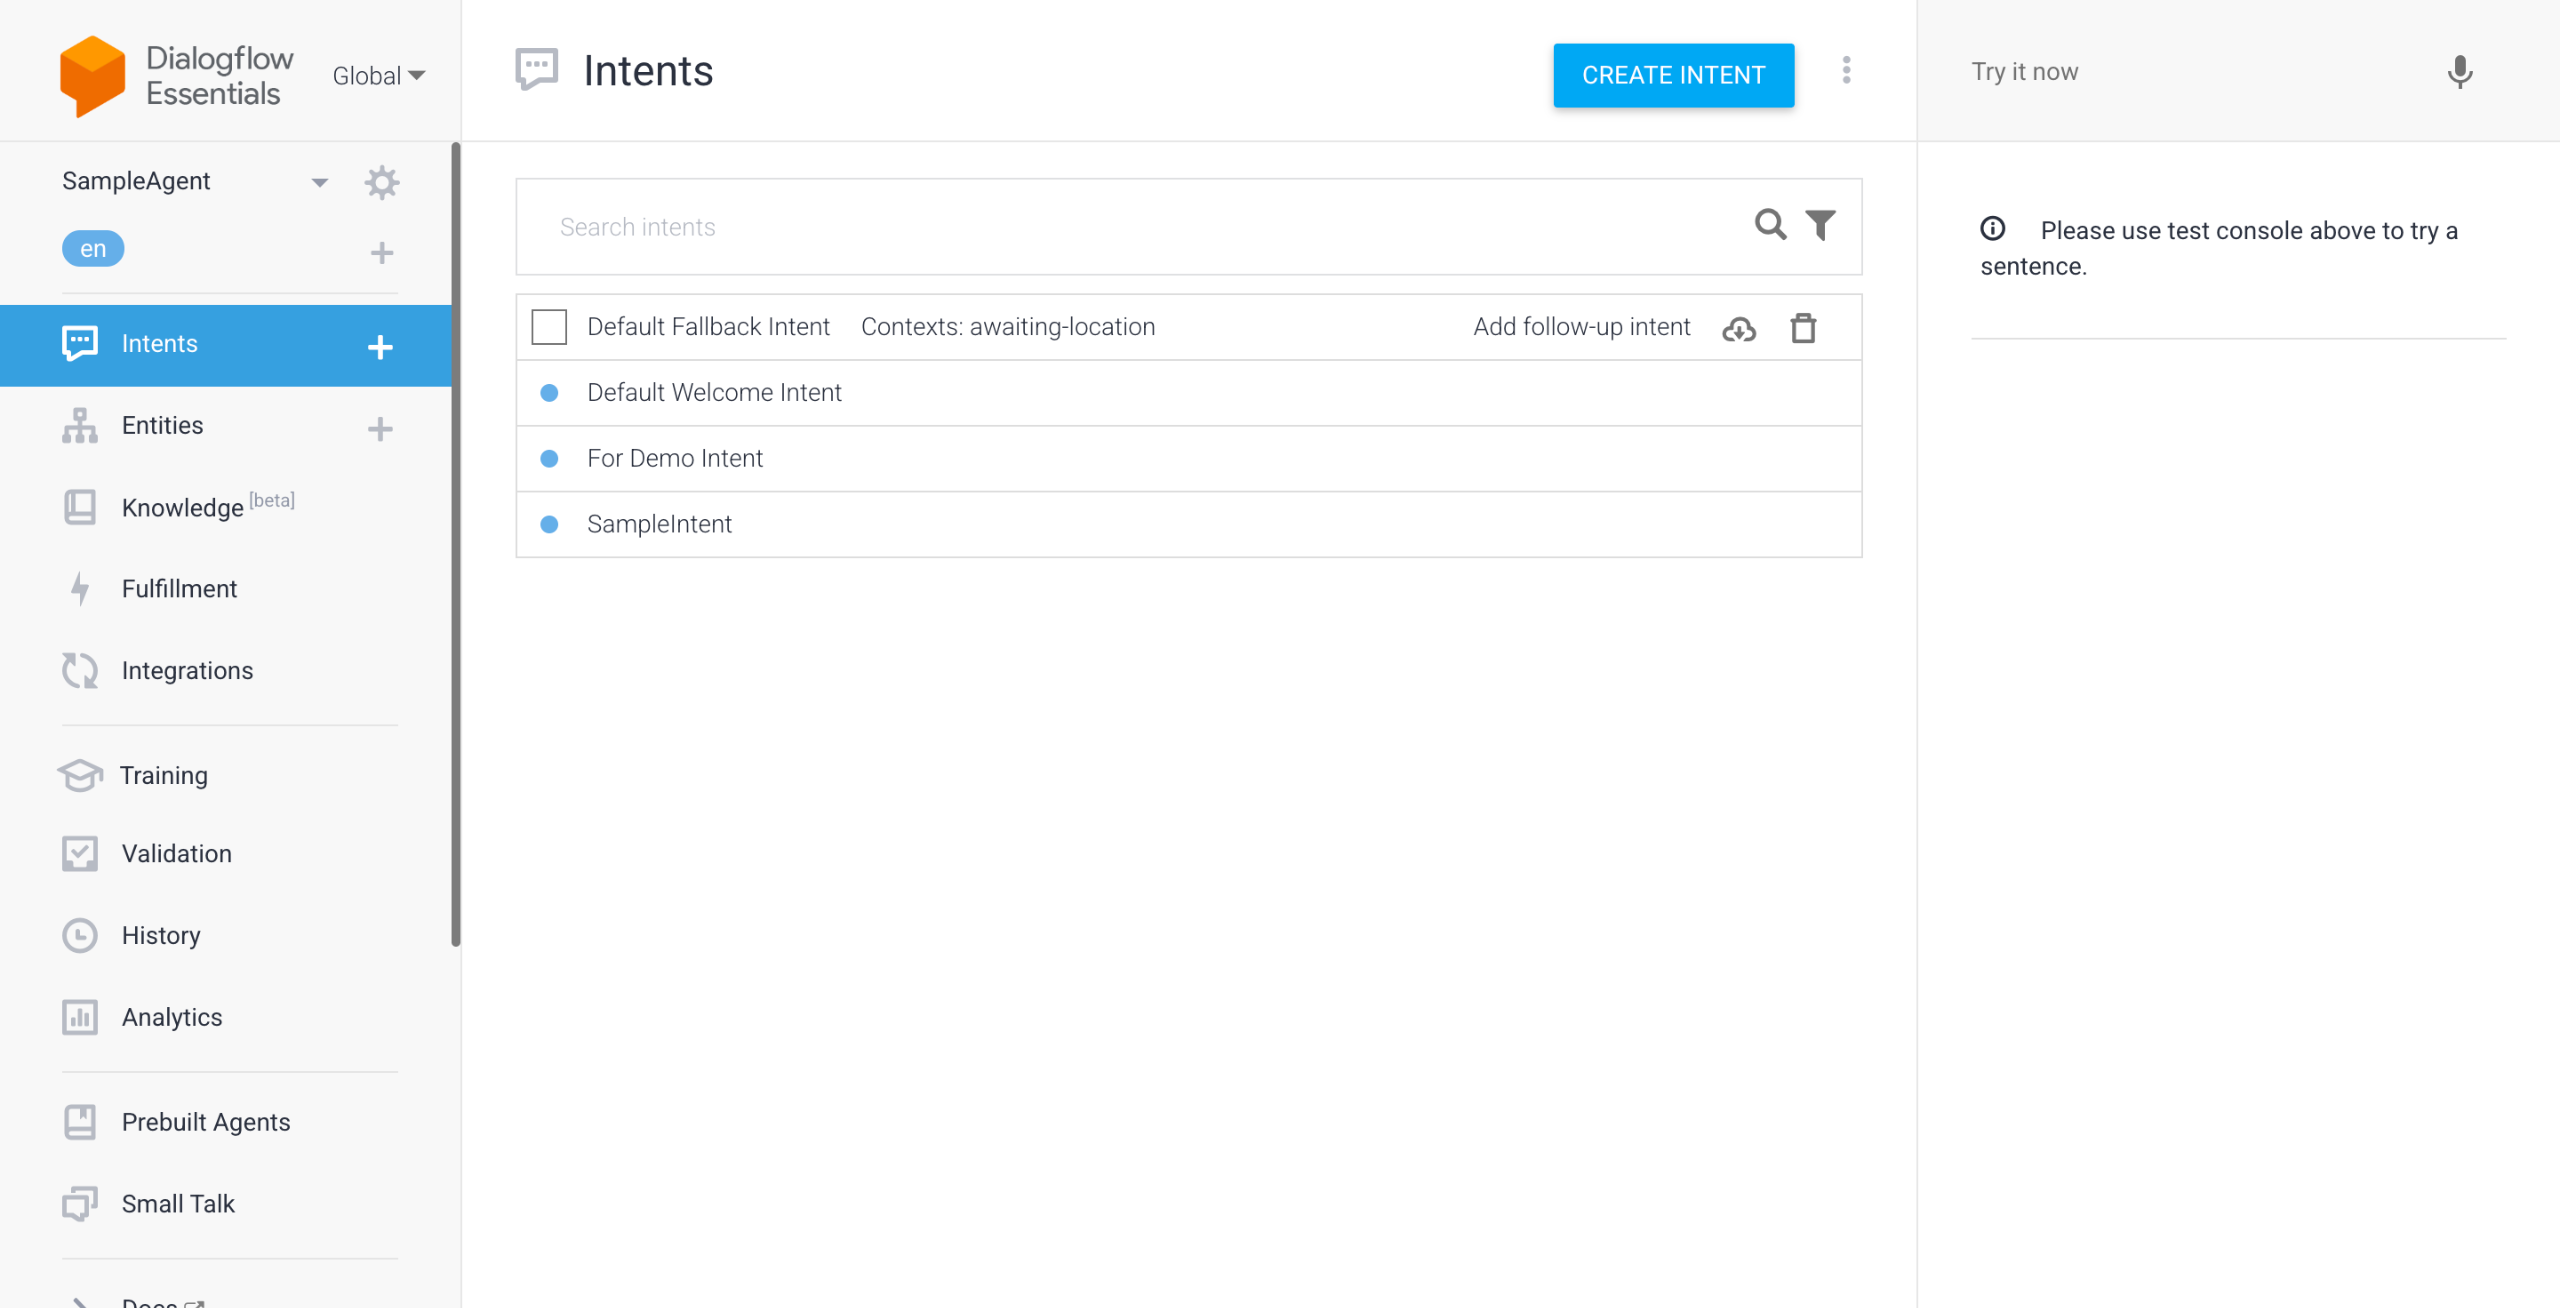
Task: Click the CREATE INTENT button
Action: click(1672, 75)
